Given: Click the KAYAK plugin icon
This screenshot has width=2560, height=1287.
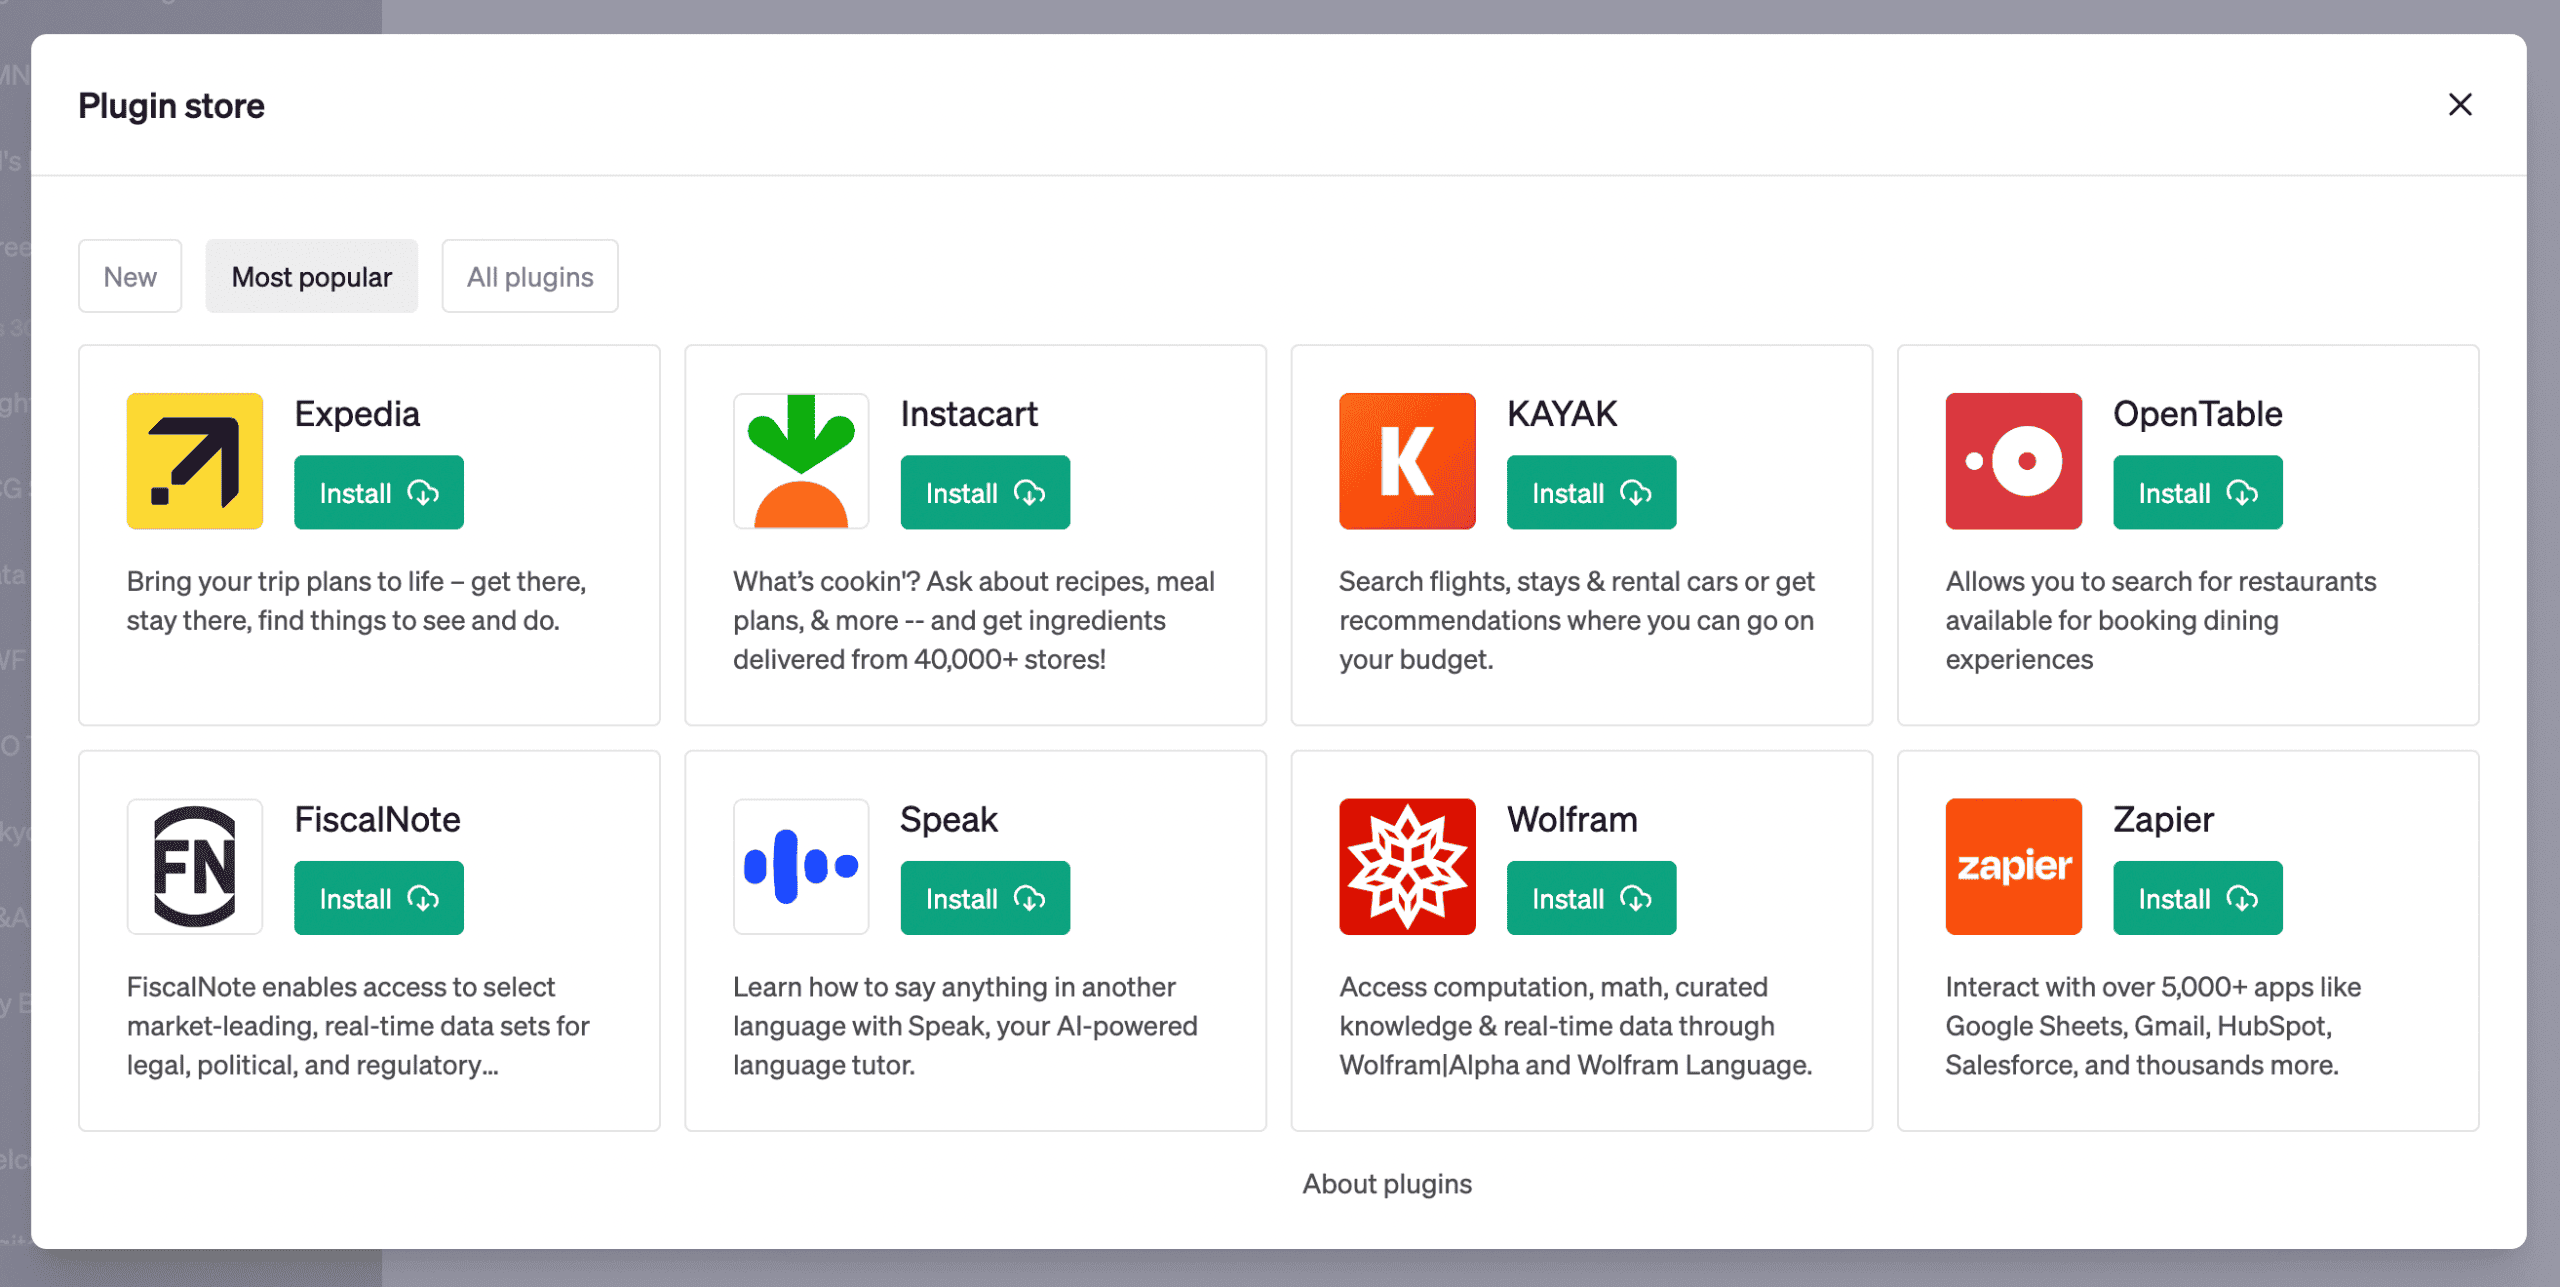Looking at the screenshot, I should click(1406, 461).
